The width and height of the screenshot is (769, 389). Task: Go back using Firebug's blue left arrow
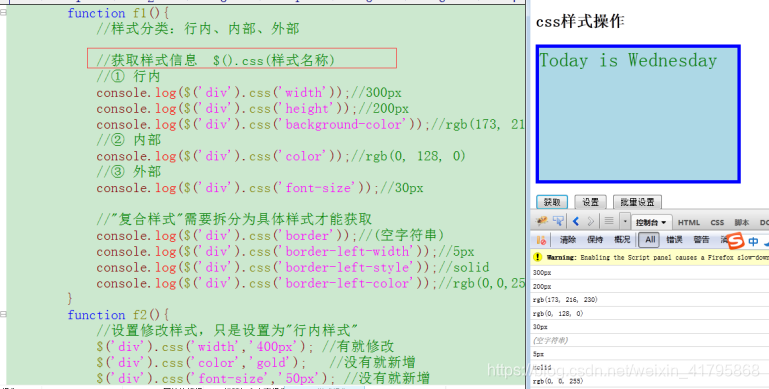(576, 222)
